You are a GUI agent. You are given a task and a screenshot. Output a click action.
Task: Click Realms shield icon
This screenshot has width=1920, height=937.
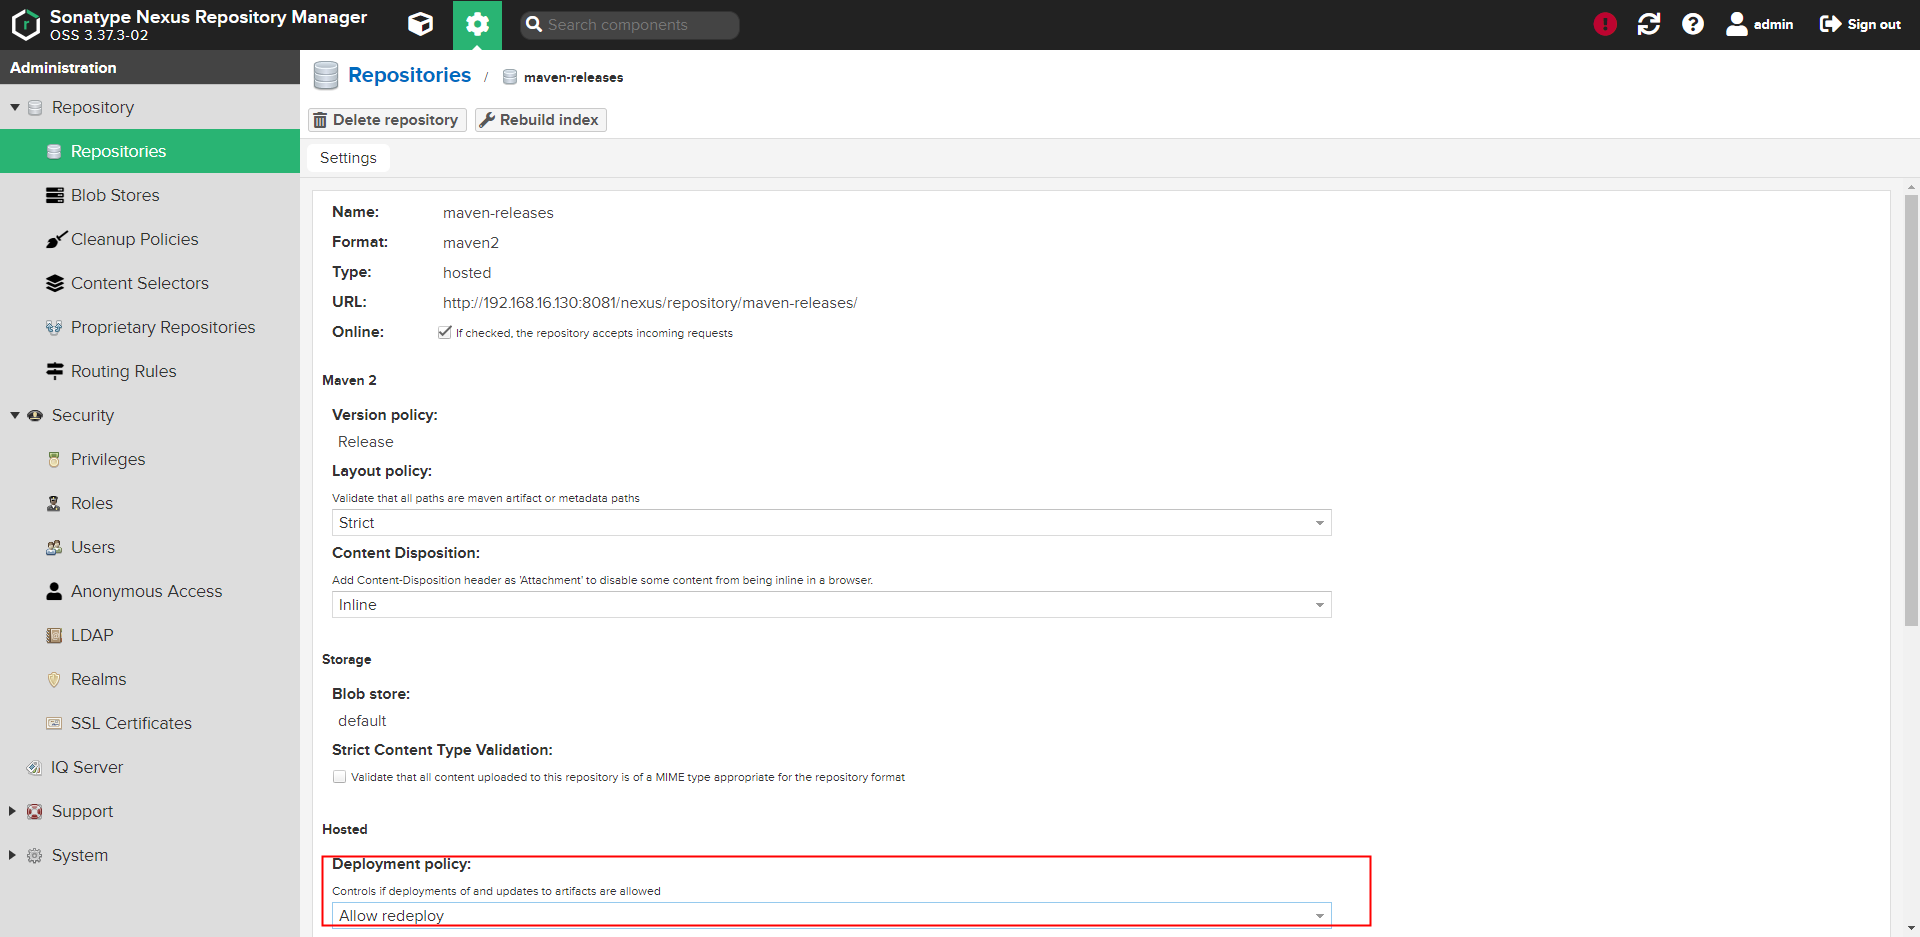coord(54,679)
